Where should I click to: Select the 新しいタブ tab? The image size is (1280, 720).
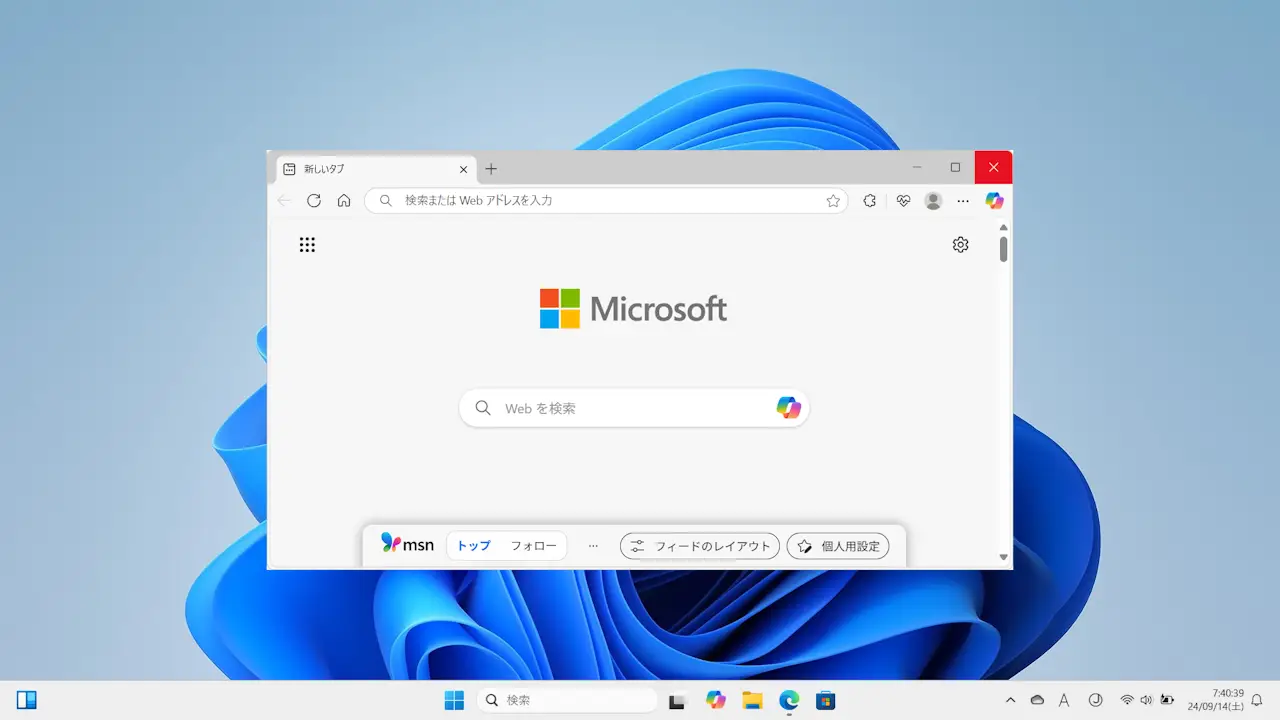click(x=376, y=169)
